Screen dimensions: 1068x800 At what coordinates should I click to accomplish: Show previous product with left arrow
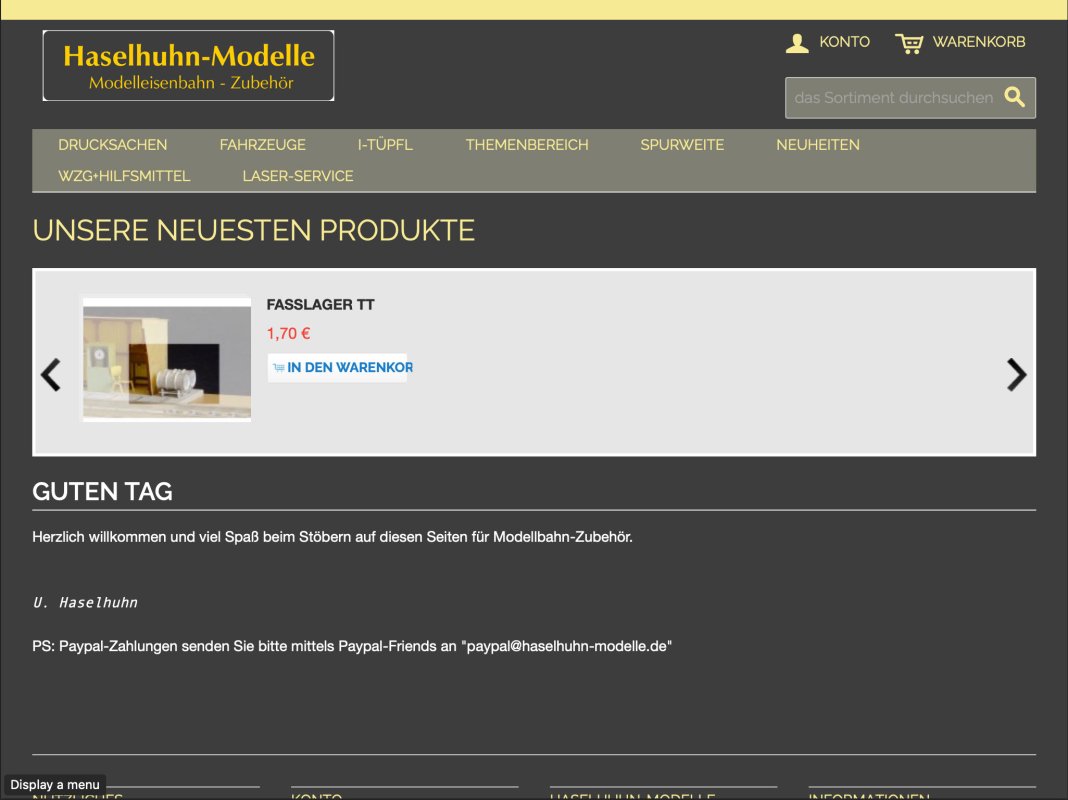[50, 374]
